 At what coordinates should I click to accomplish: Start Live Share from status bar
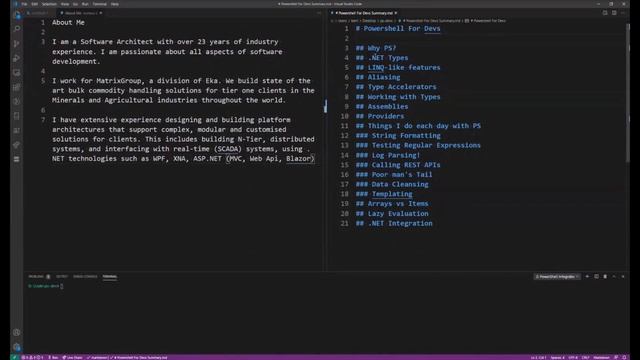72,358
